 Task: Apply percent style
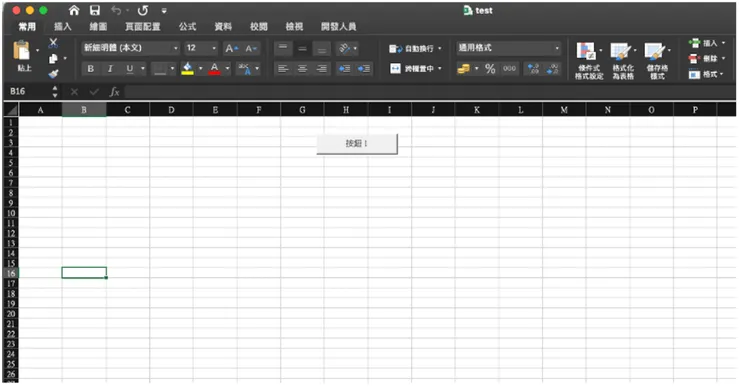tap(490, 69)
